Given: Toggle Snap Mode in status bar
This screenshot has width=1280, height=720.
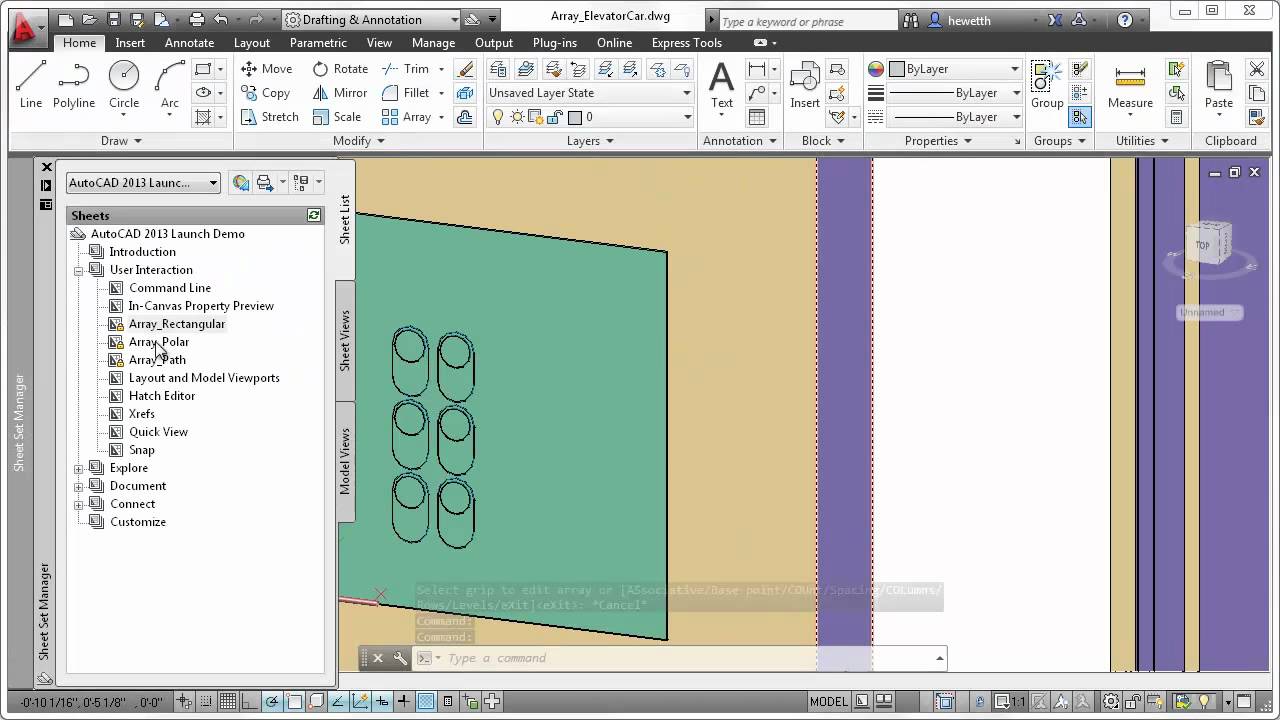Looking at the screenshot, I should tap(205, 701).
